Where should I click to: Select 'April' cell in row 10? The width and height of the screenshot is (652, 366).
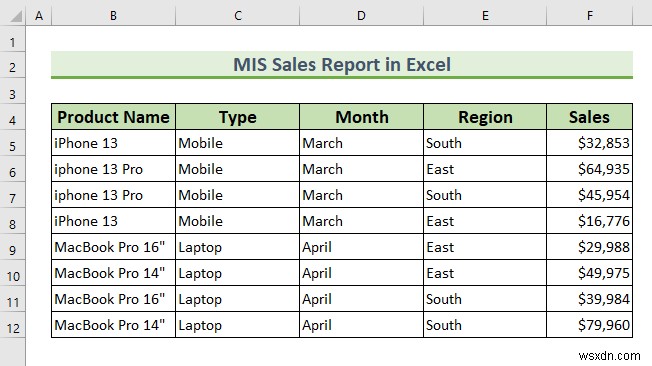click(361, 273)
